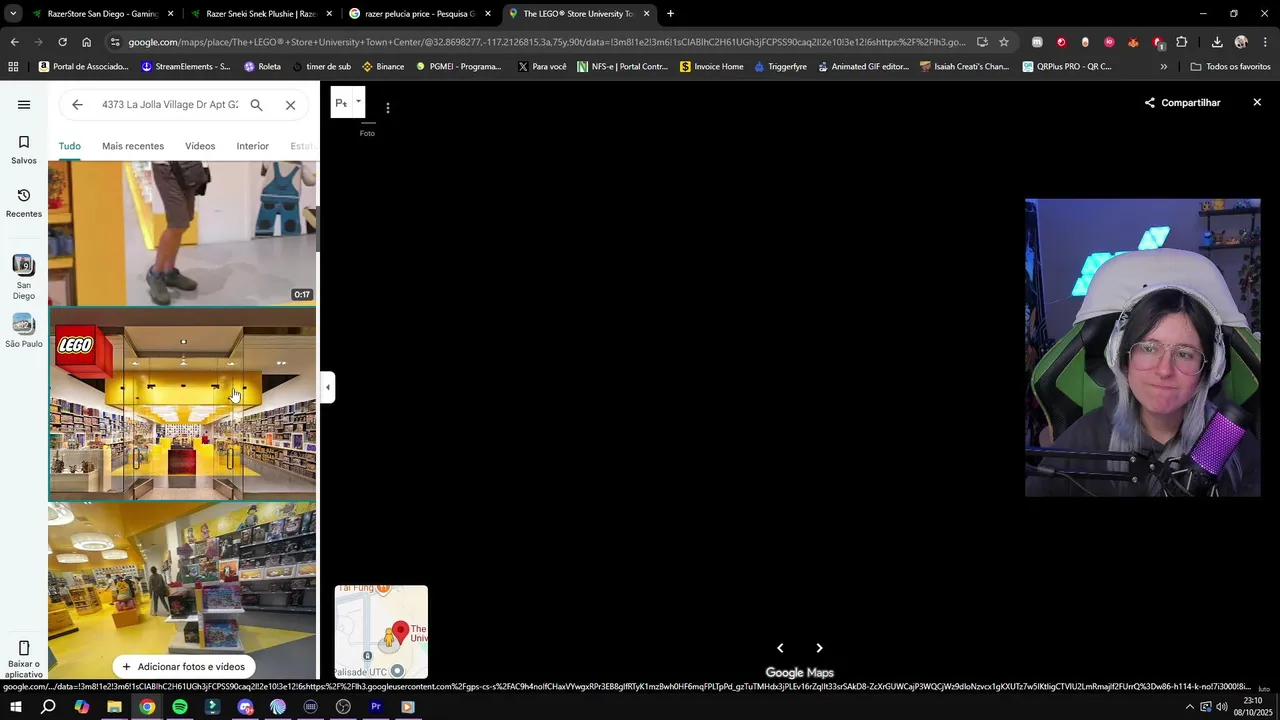This screenshot has width=1280, height=720.
Task: Reload the current page
Action: [62, 42]
